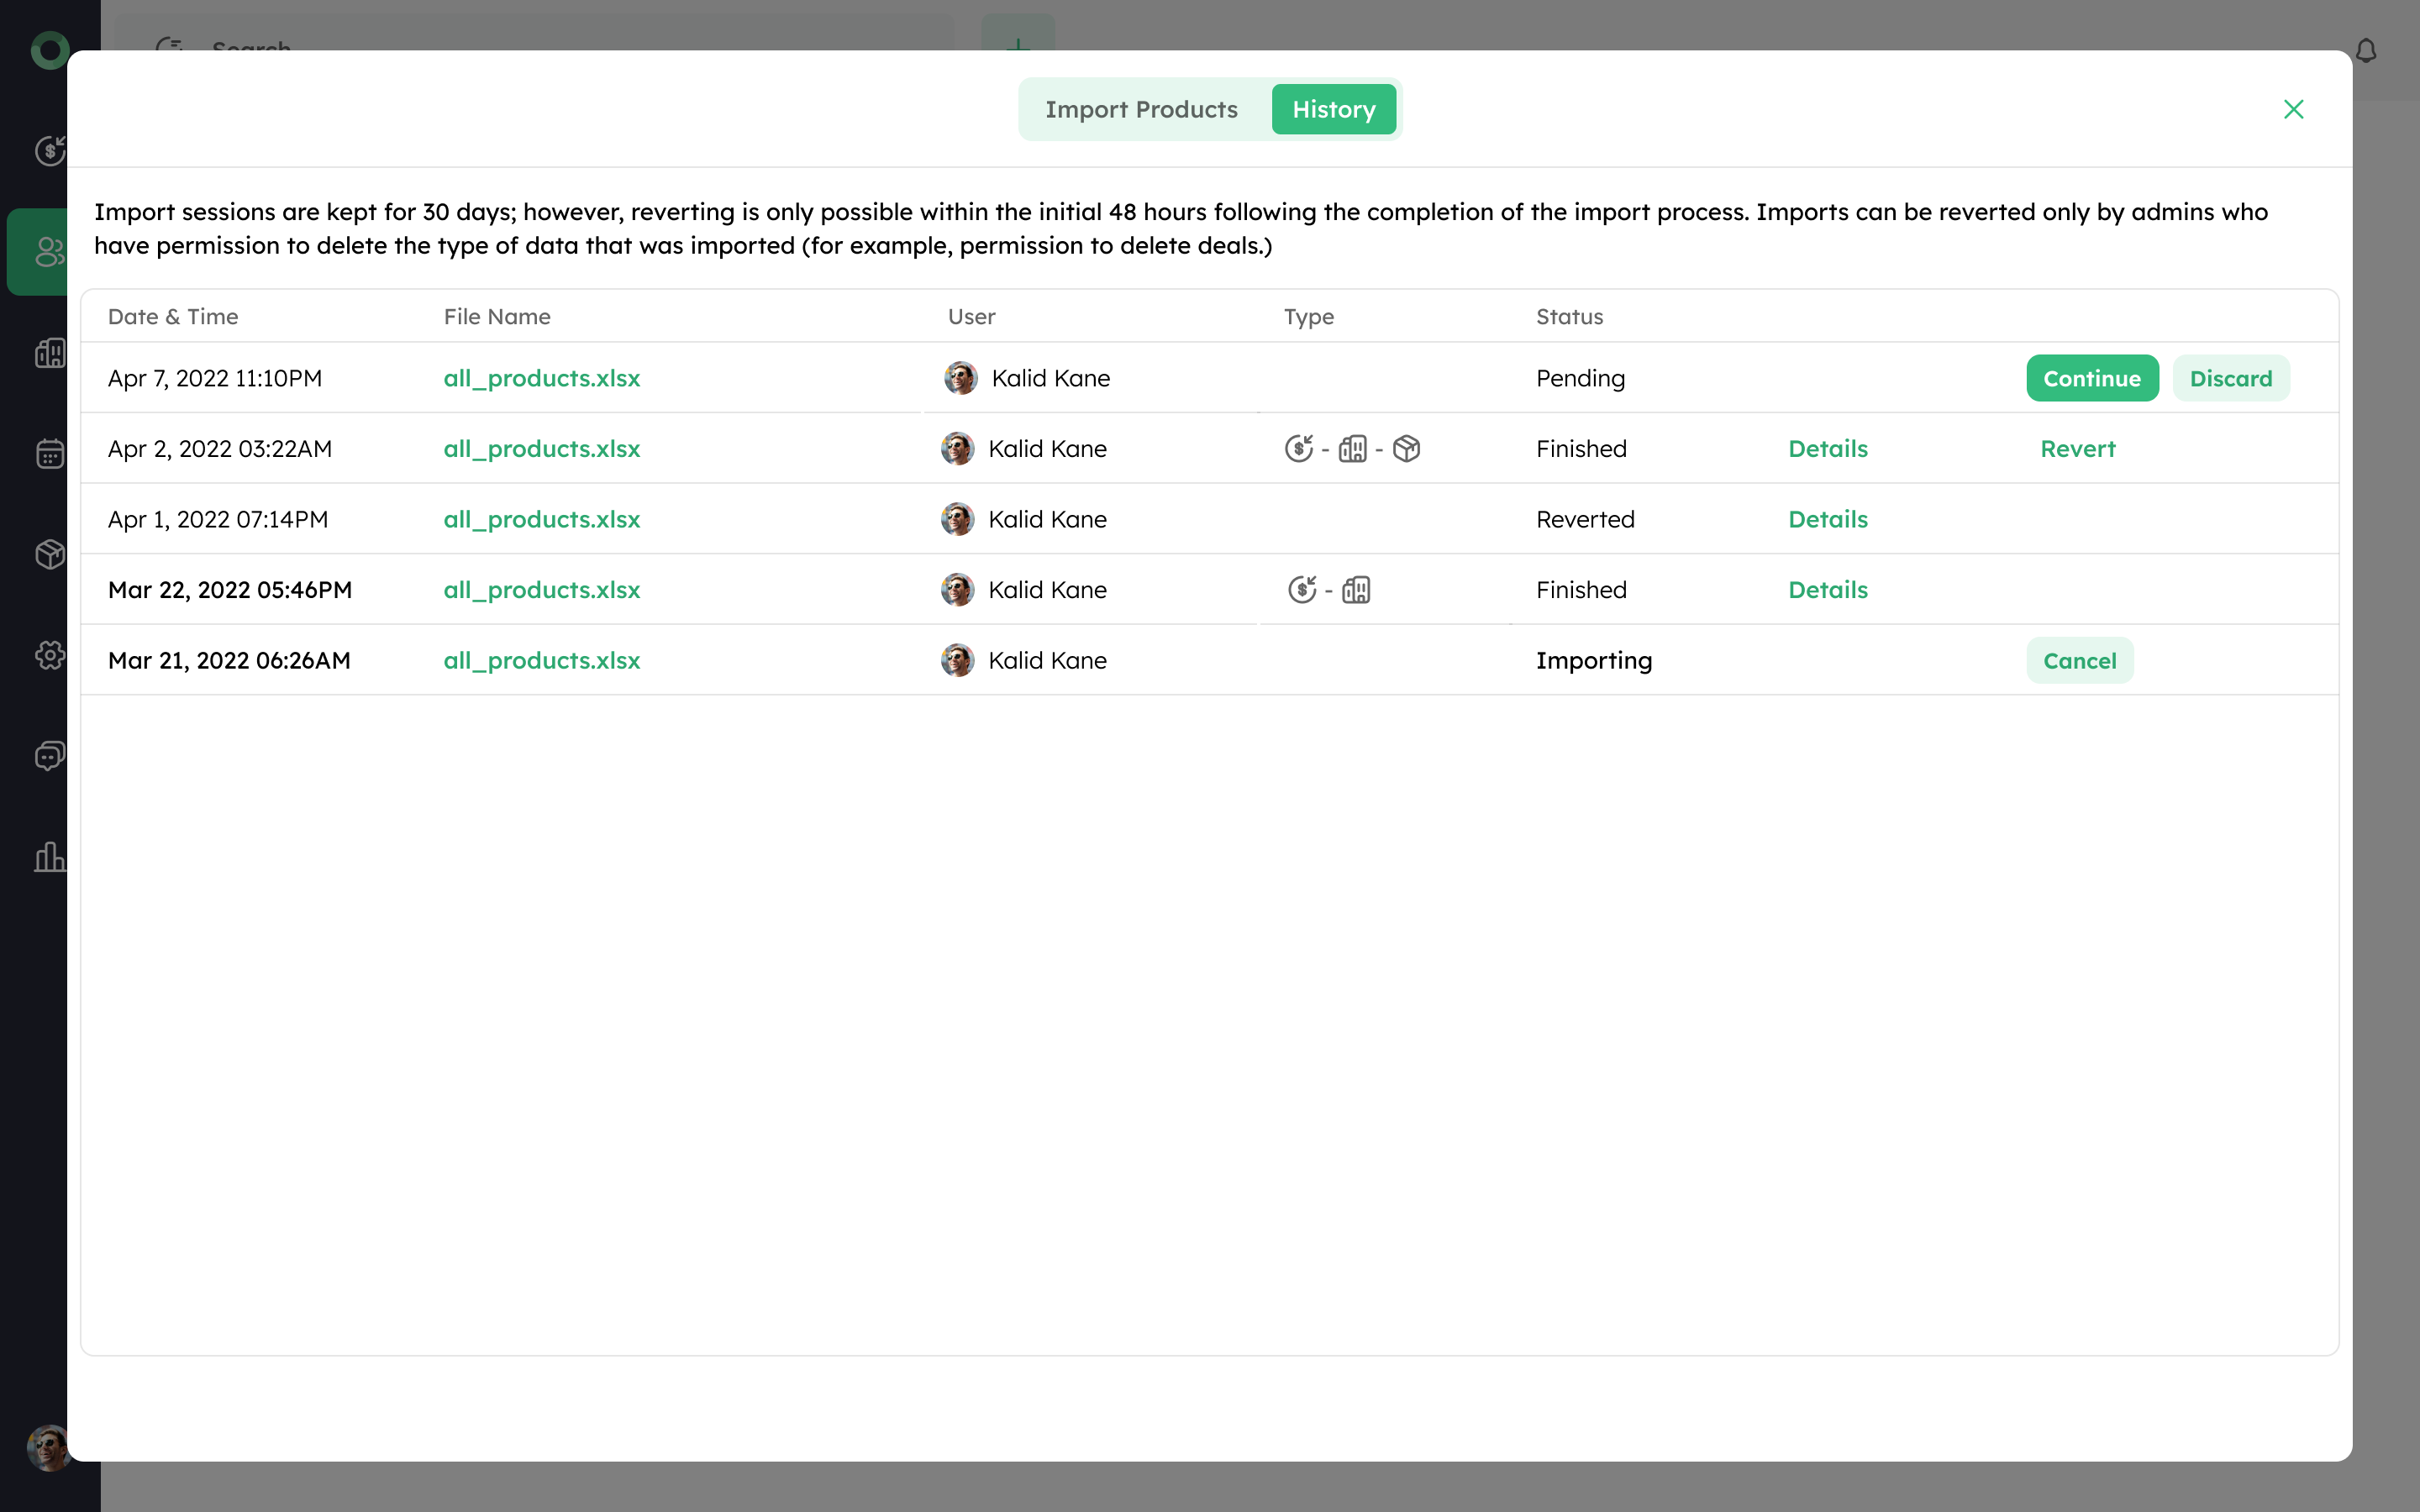Click the companies type icon in Mar 22 row
The image size is (2420, 1512).
(x=1356, y=589)
